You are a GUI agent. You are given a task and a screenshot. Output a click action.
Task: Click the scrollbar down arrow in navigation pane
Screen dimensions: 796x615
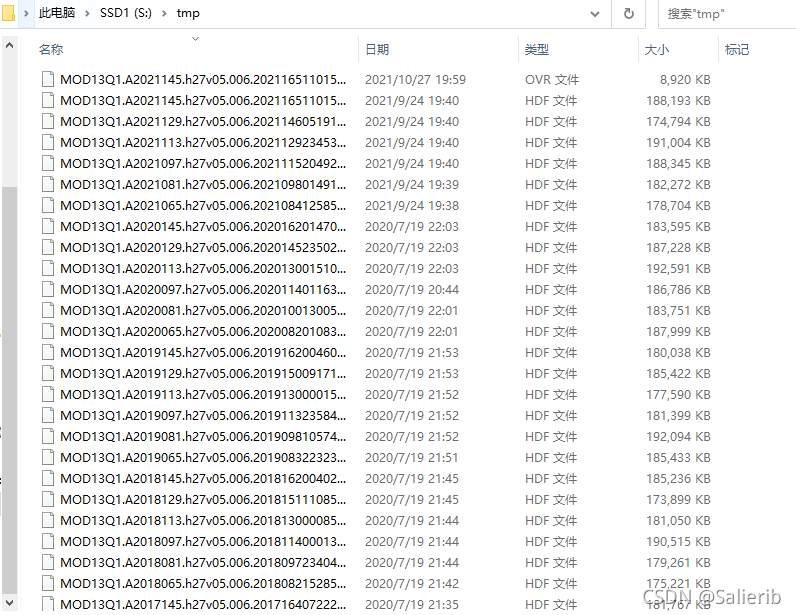(x=9, y=603)
